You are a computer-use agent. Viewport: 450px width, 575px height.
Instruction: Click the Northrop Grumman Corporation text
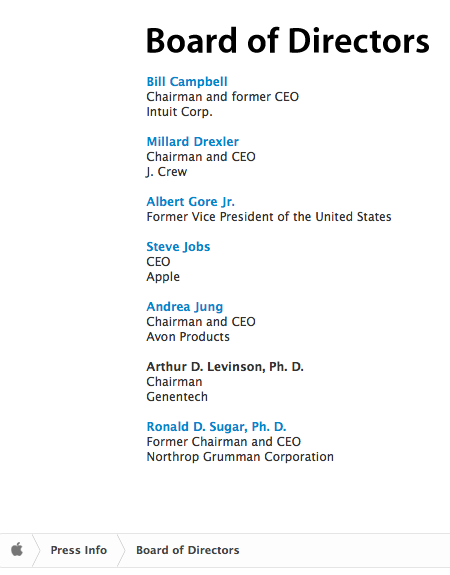pos(240,457)
